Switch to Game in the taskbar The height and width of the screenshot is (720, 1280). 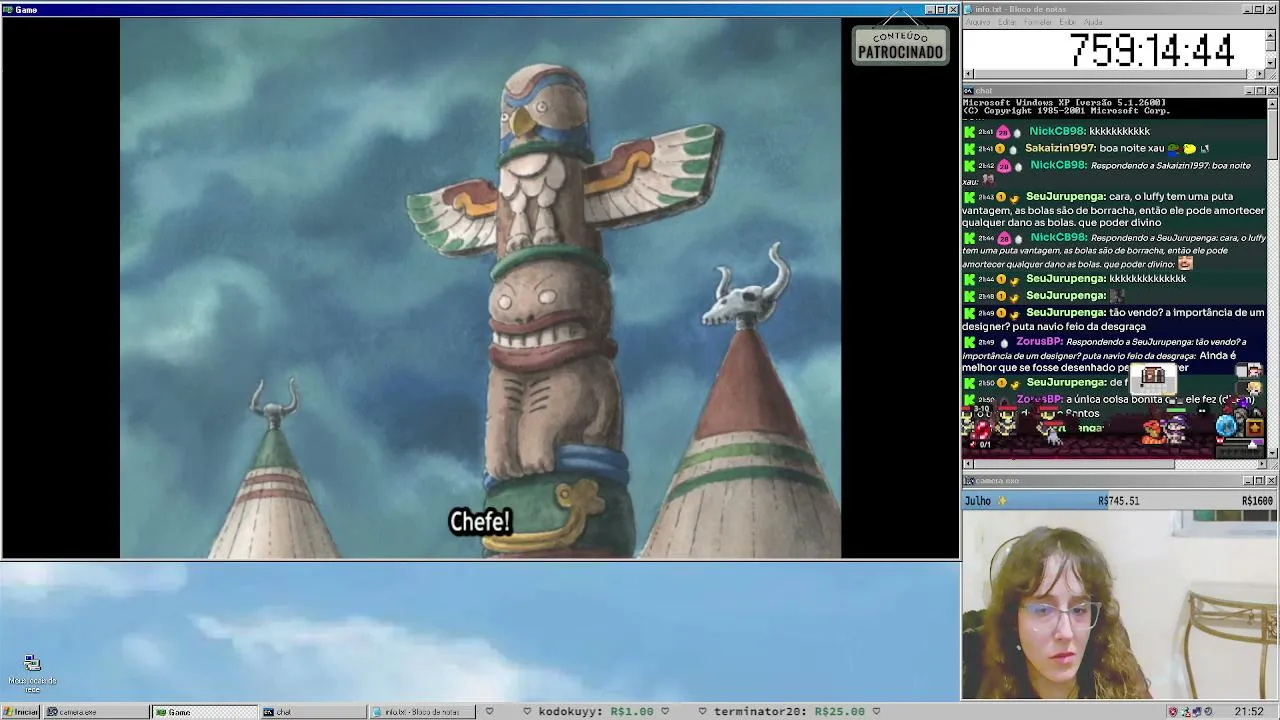coord(204,712)
